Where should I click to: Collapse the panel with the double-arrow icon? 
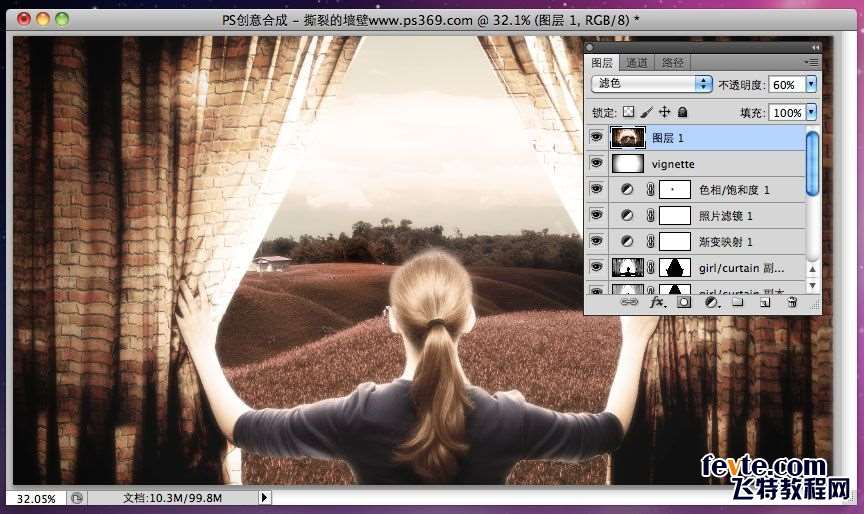[815, 47]
